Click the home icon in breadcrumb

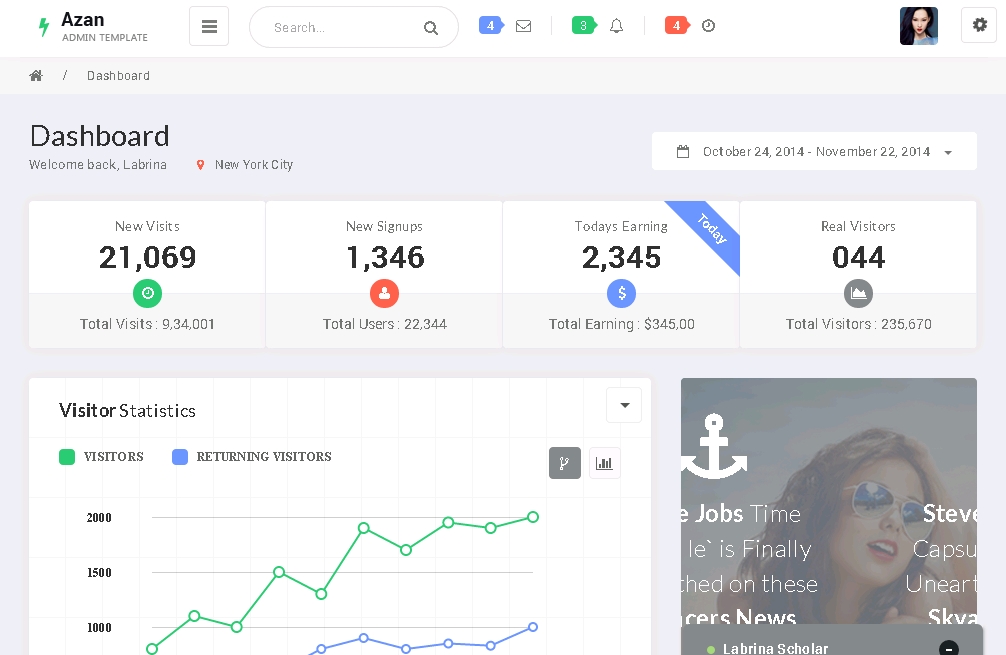(x=36, y=76)
